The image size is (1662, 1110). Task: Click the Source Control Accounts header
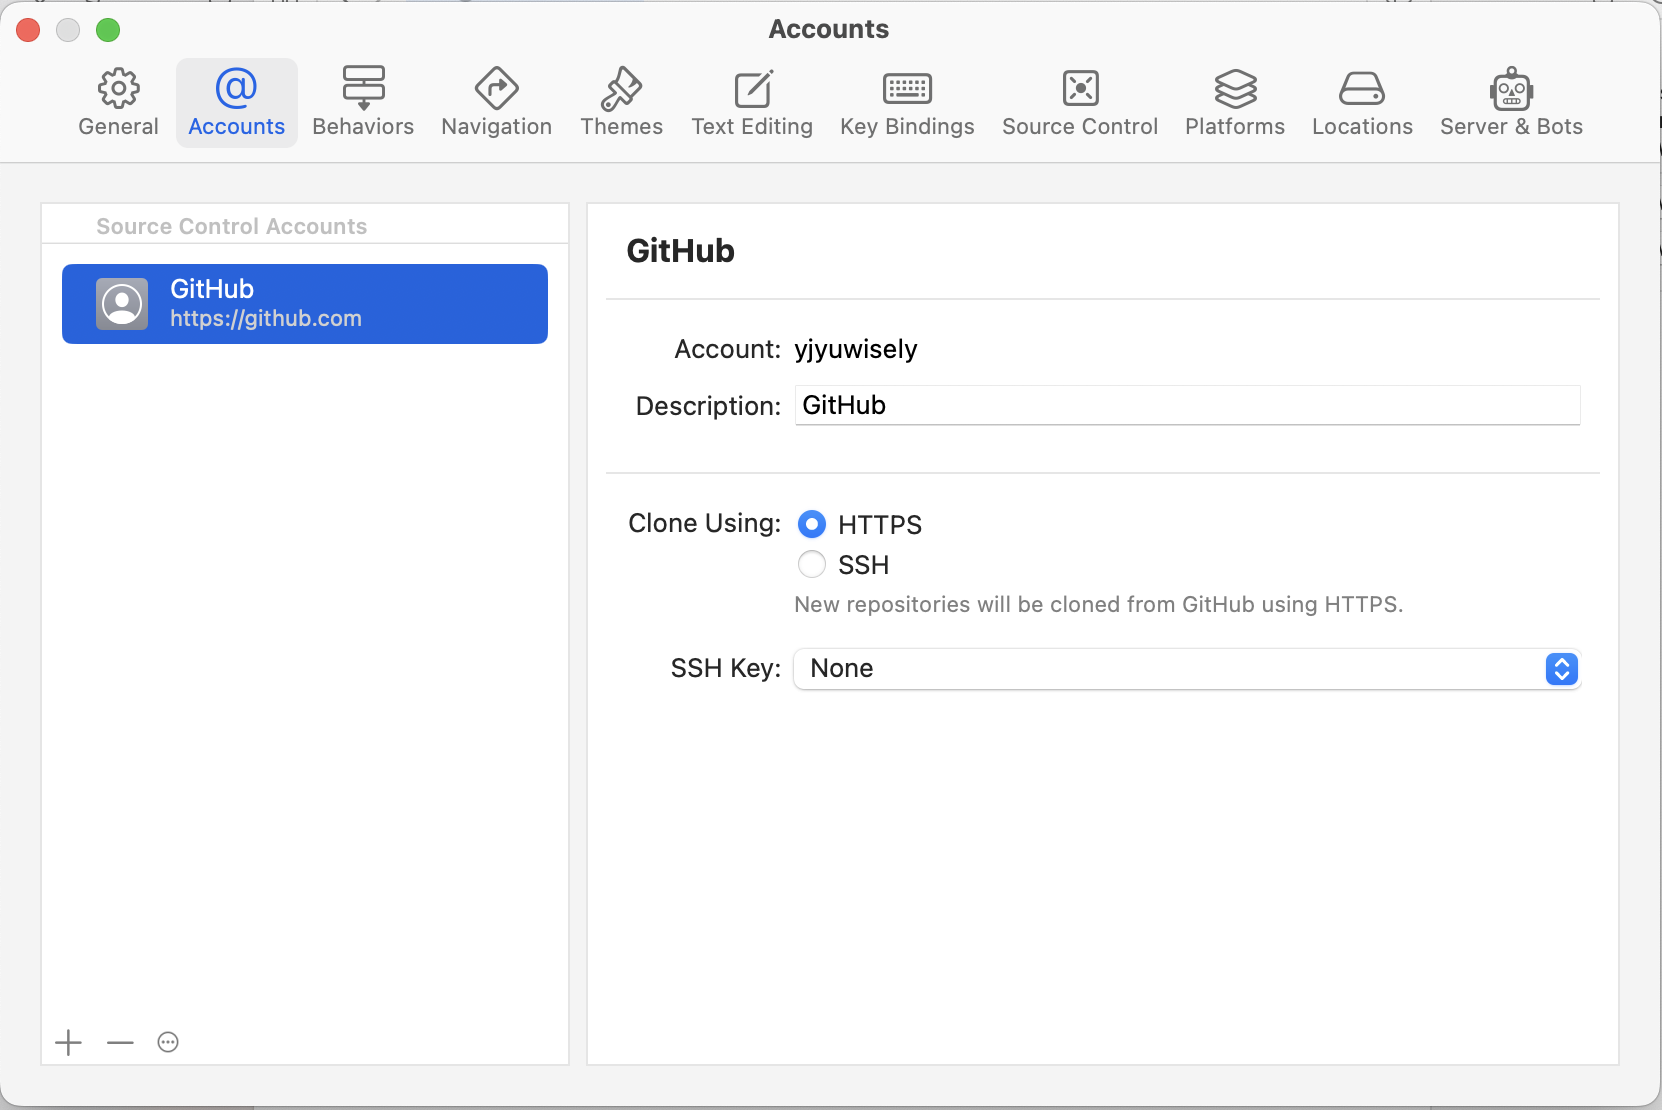click(232, 226)
